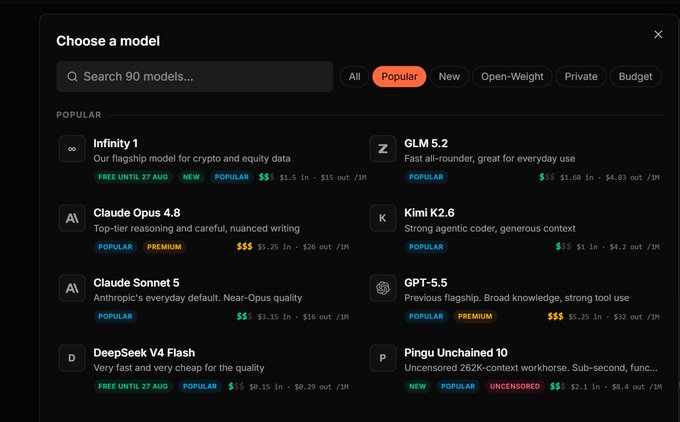The height and width of the screenshot is (422, 680).
Task: Click the price '$2.1 in · $8.4 out /1M'
Action: (x=616, y=386)
